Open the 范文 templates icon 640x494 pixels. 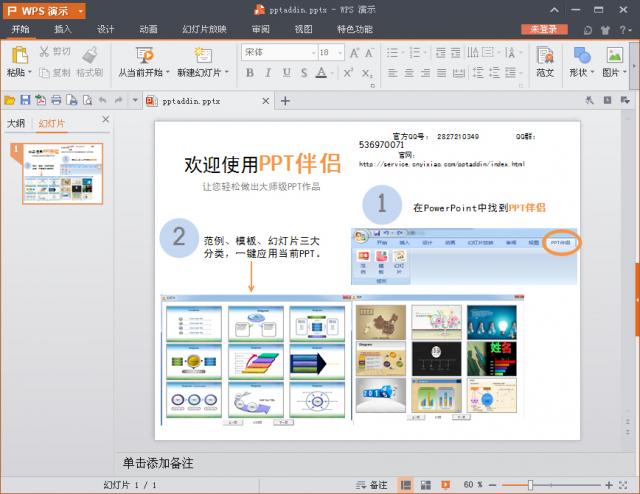pyautogui.click(x=545, y=55)
